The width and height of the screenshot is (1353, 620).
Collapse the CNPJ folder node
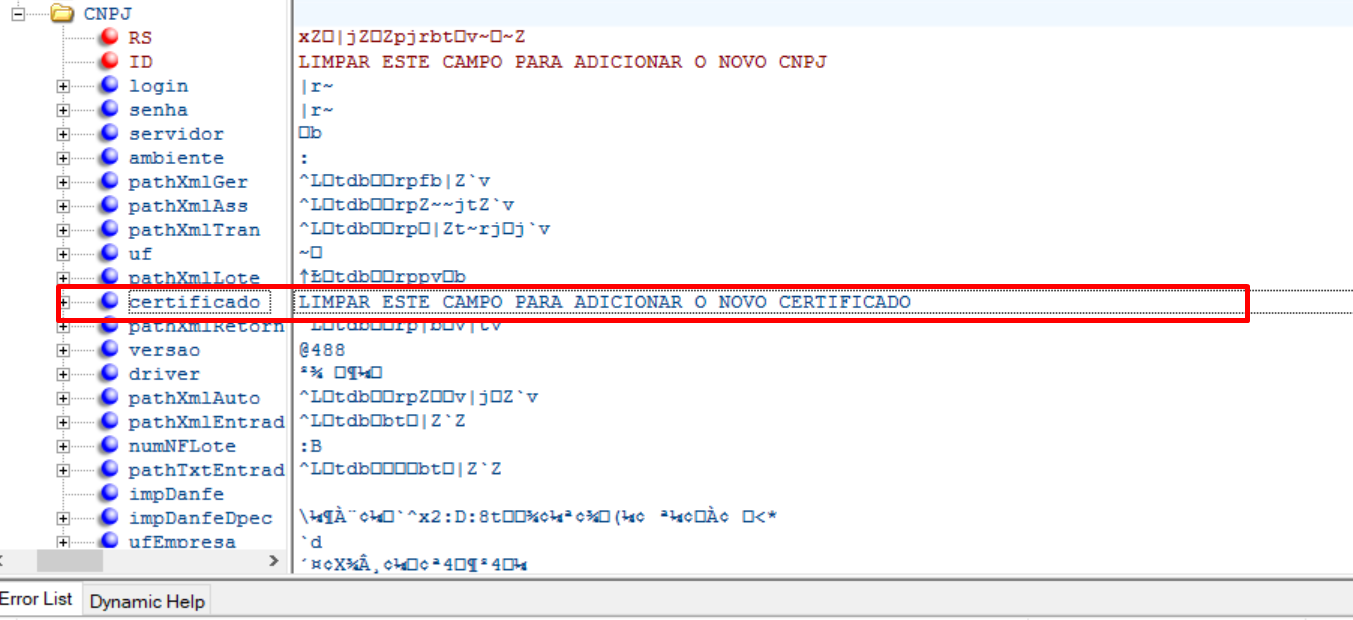[18, 14]
